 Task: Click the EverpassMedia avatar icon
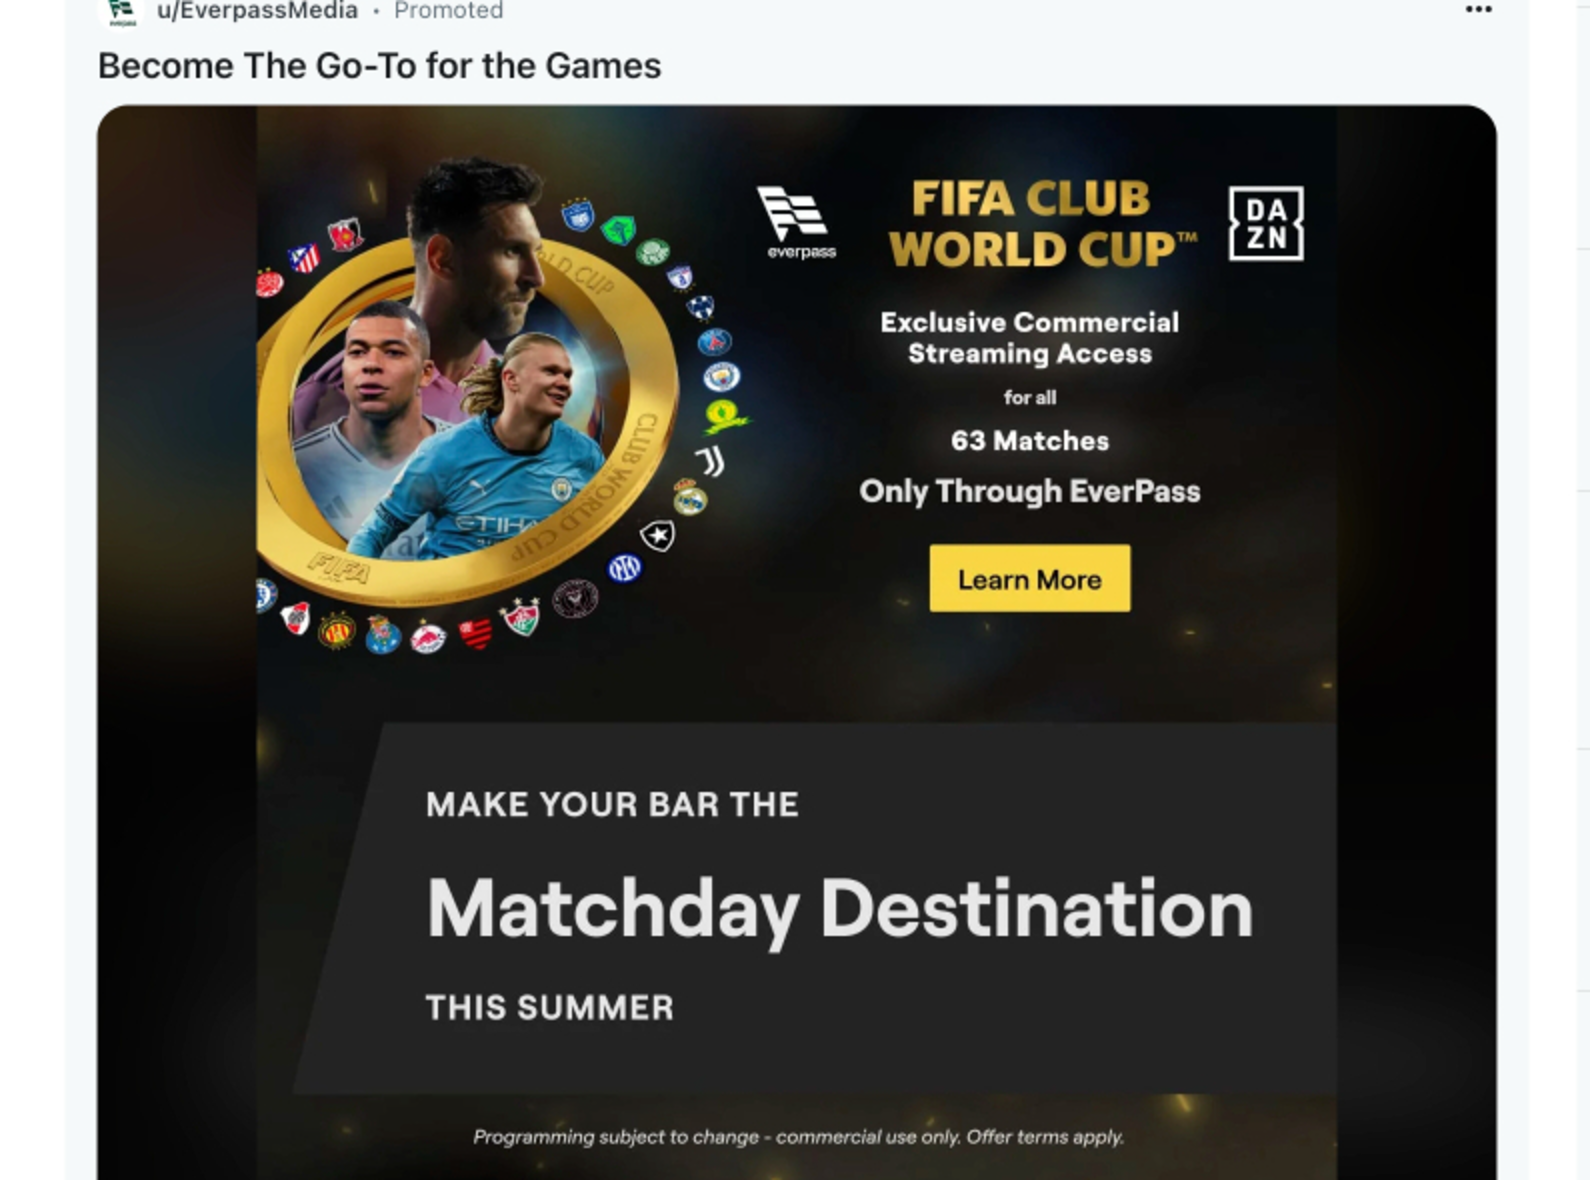(121, 11)
